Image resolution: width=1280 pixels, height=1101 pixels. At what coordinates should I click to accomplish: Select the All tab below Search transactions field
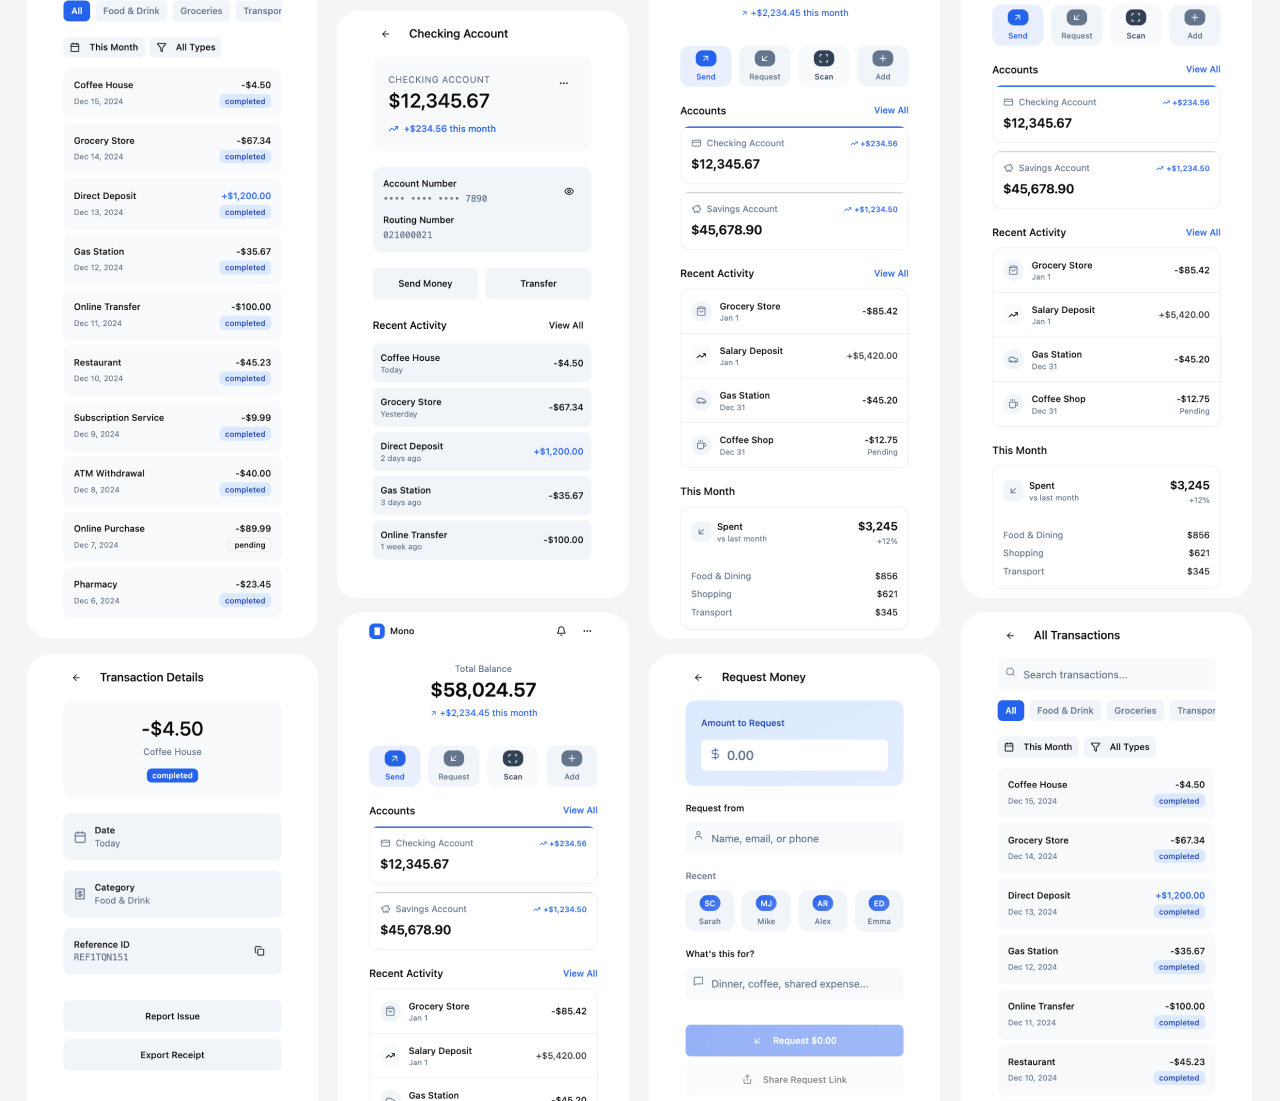[x=1011, y=711]
